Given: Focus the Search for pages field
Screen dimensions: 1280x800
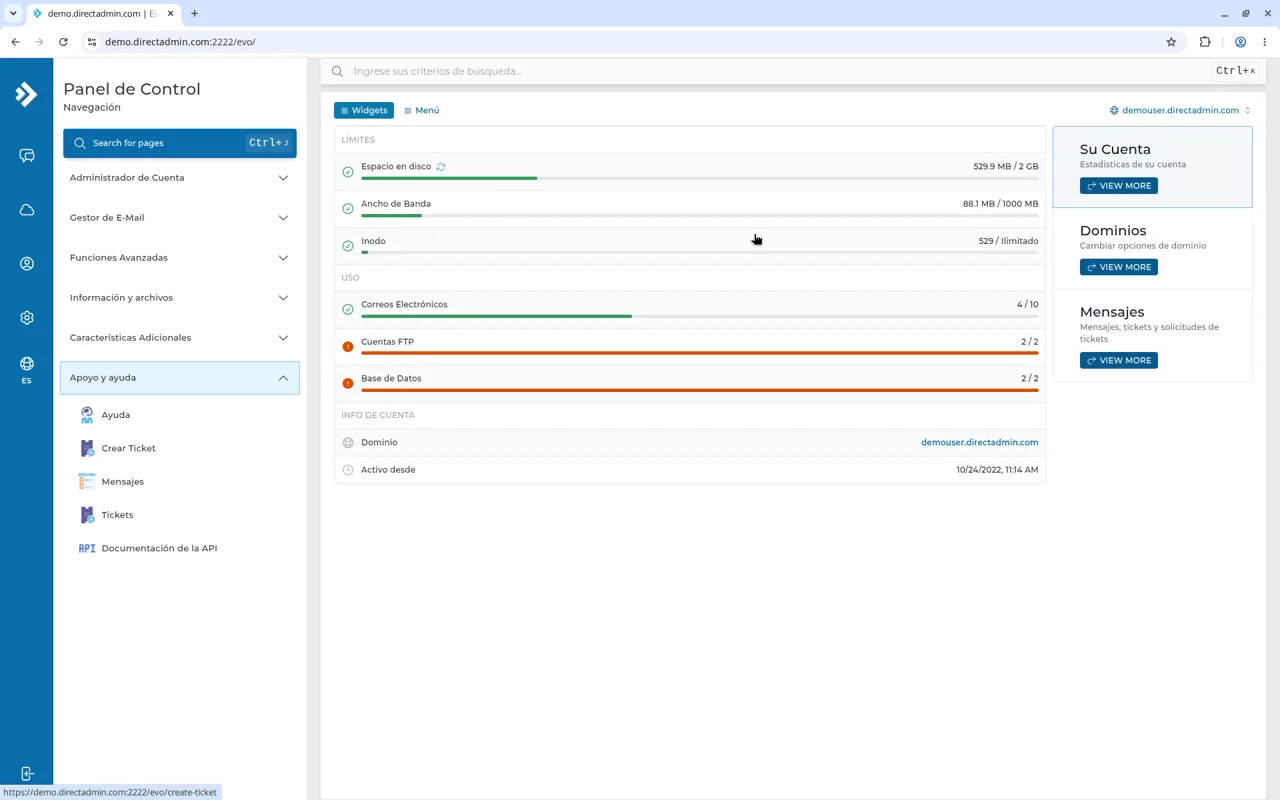Looking at the screenshot, I should [x=180, y=143].
